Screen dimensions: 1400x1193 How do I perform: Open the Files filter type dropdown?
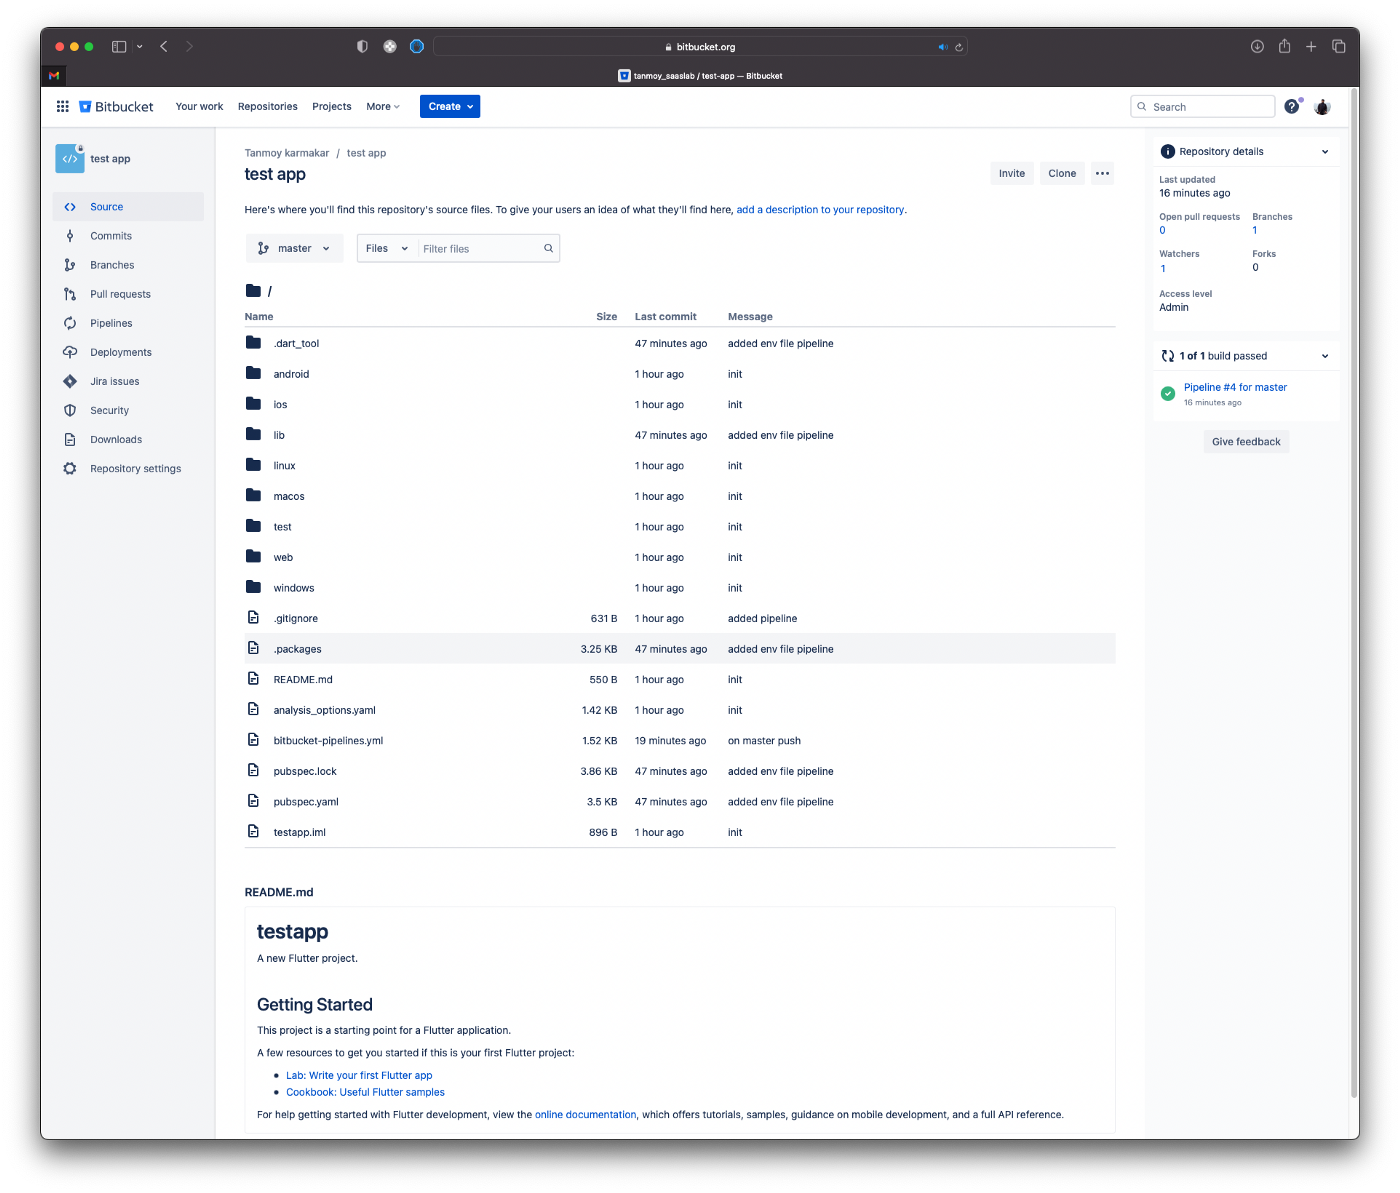pyautogui.click(x=386, y=248)
